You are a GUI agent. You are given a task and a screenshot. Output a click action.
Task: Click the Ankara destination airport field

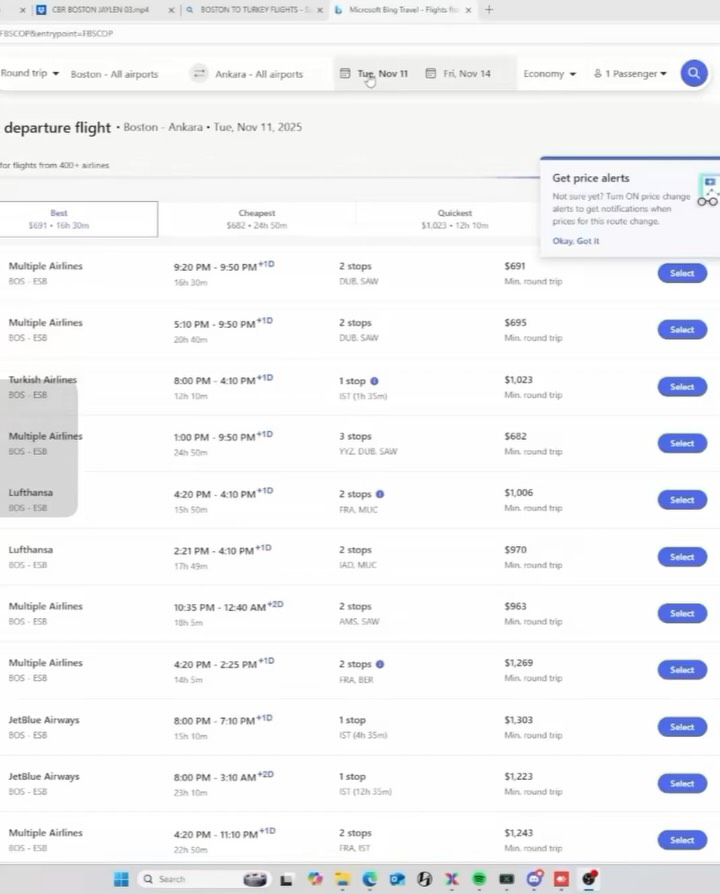[x=259, y=74]
